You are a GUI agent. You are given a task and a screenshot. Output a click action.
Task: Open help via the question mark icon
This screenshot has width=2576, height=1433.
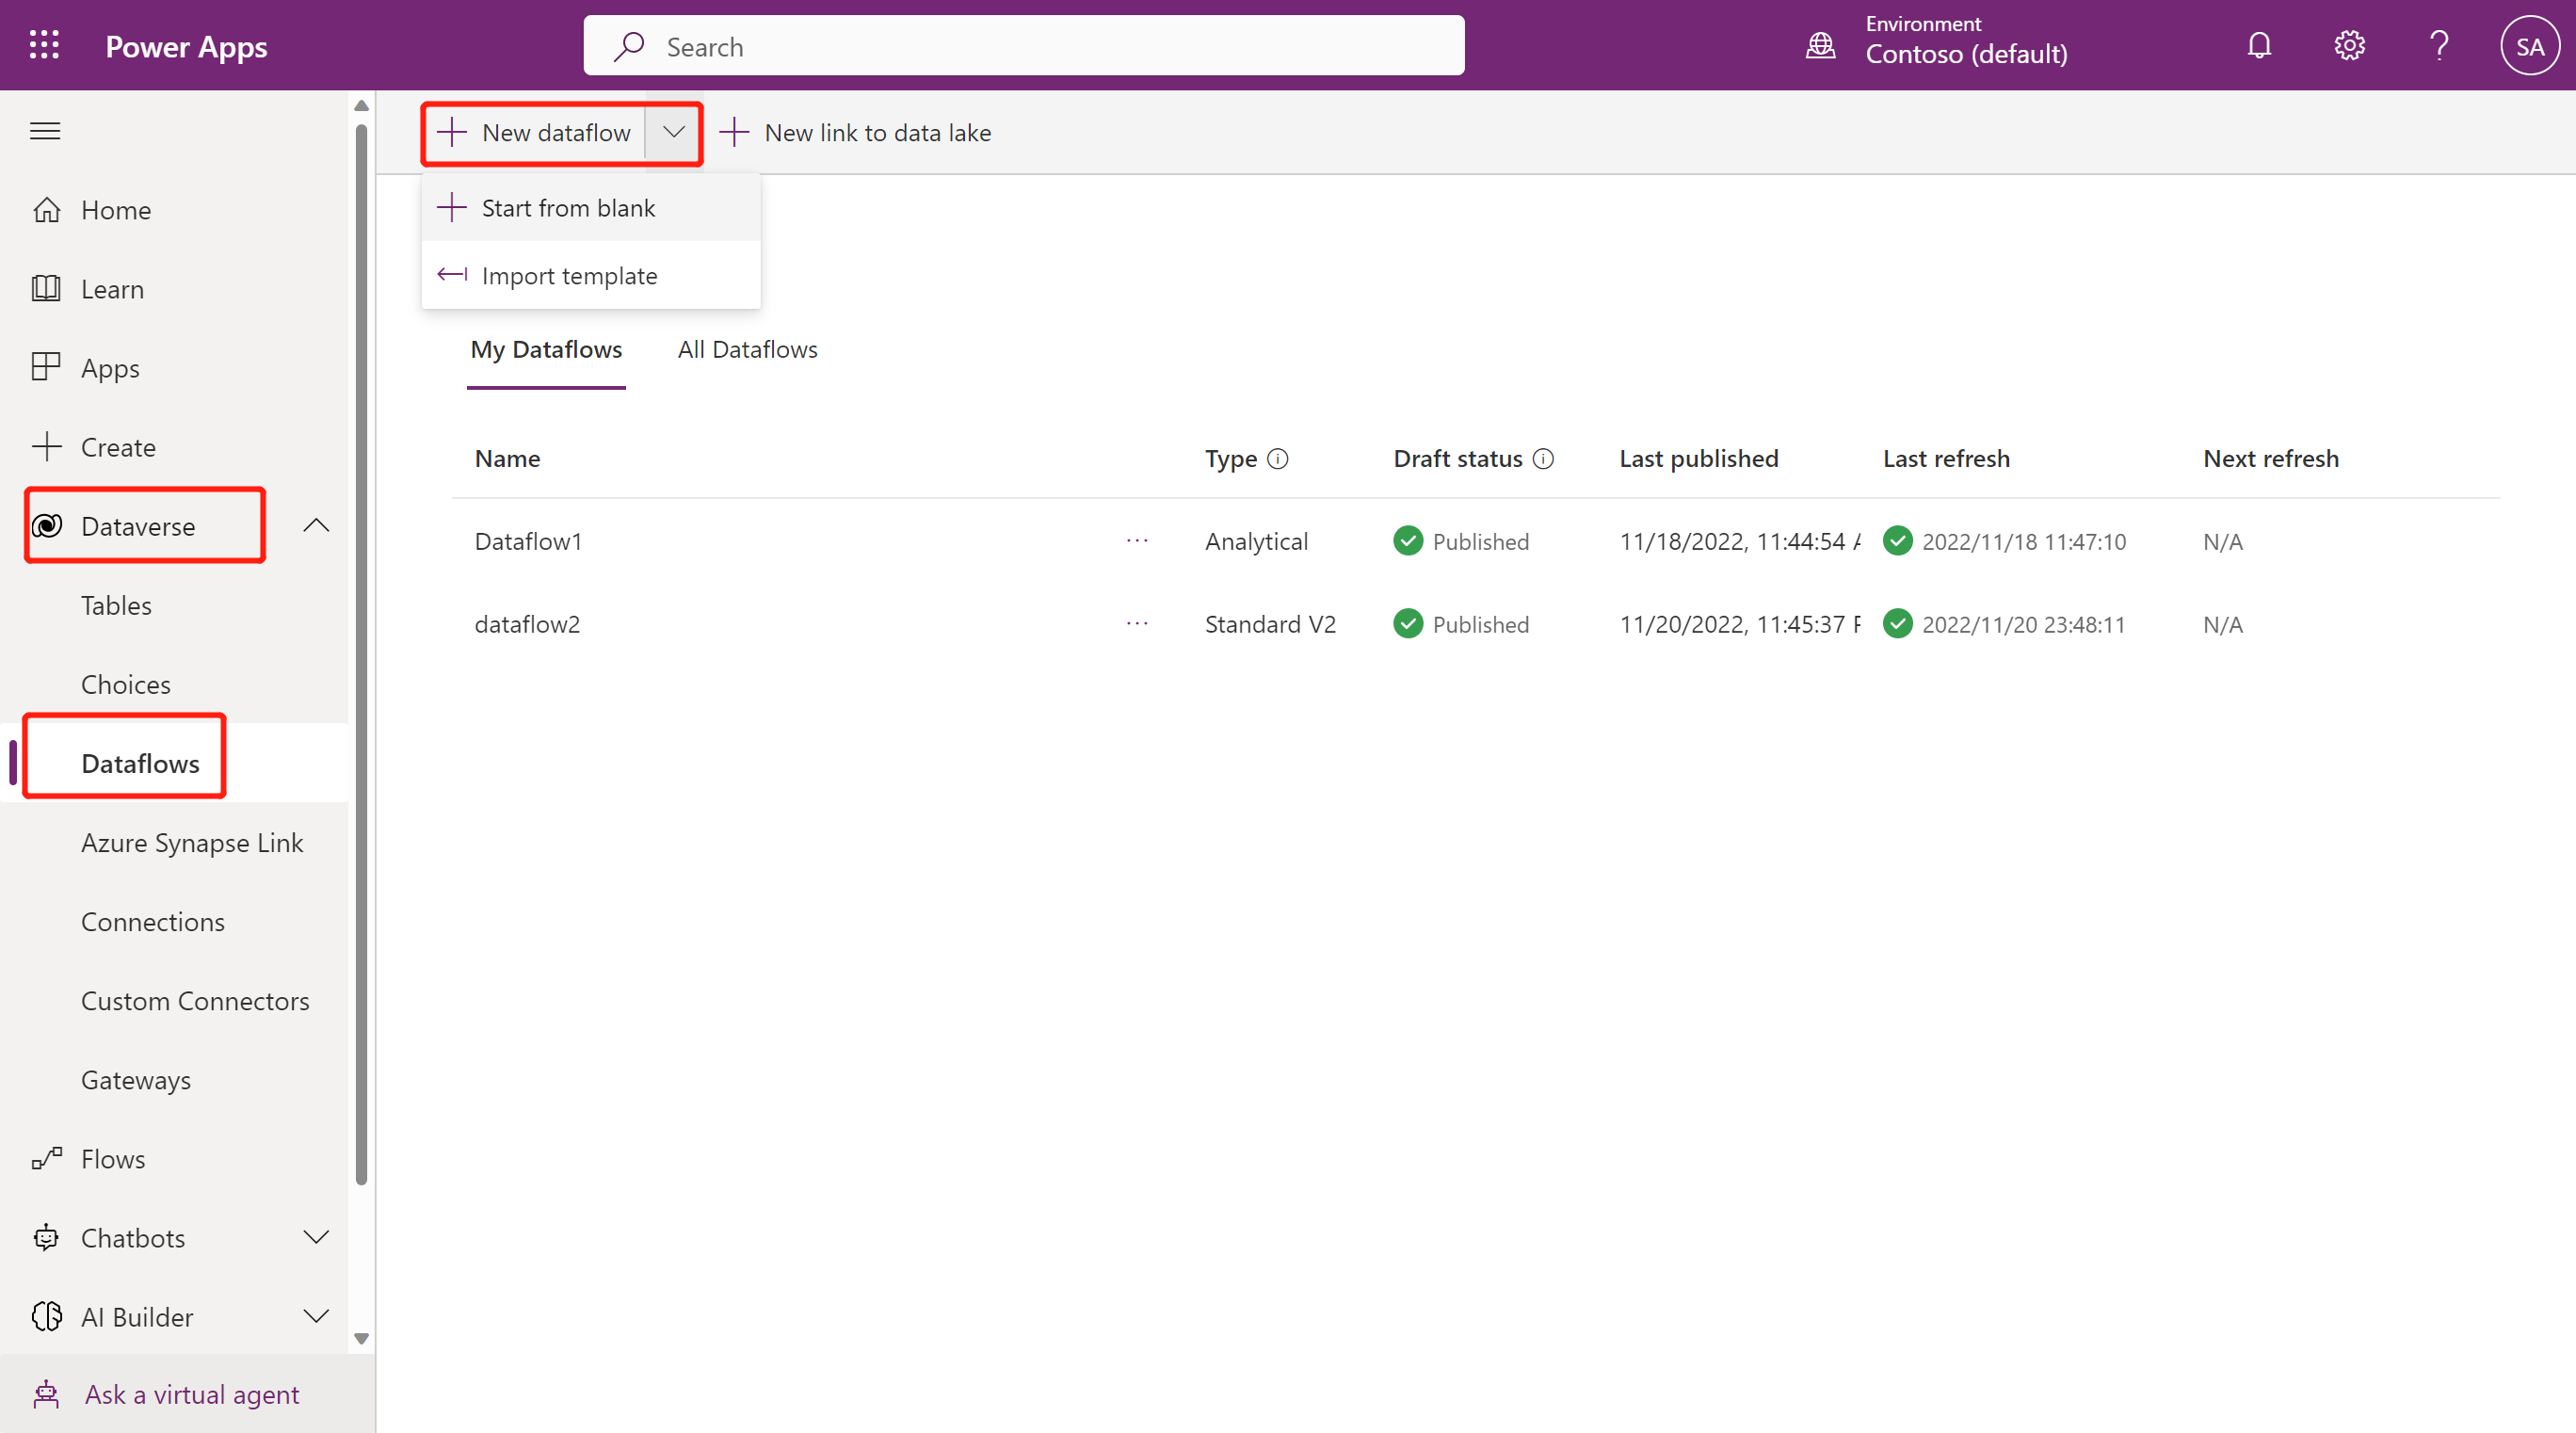(x=2439, y=46)
